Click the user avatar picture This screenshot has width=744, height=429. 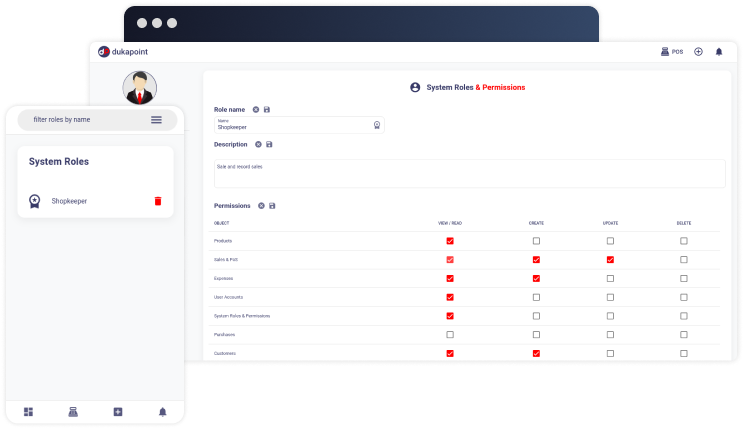click(x=140, y=88)
